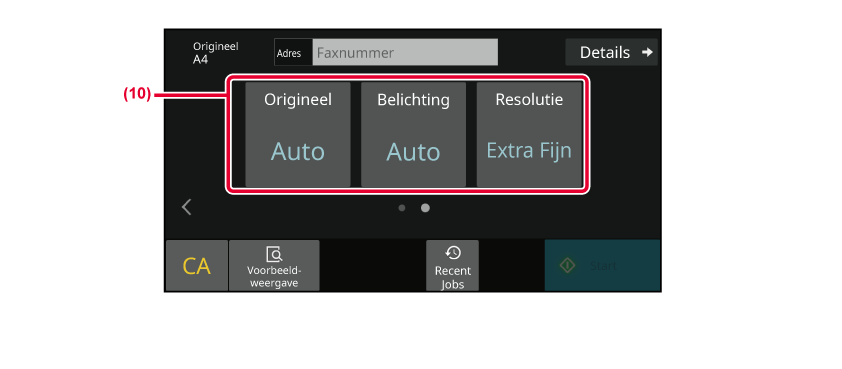The image size is (842, 369).
Task: Select the second page indicator dot
Action: pos(425,208)
